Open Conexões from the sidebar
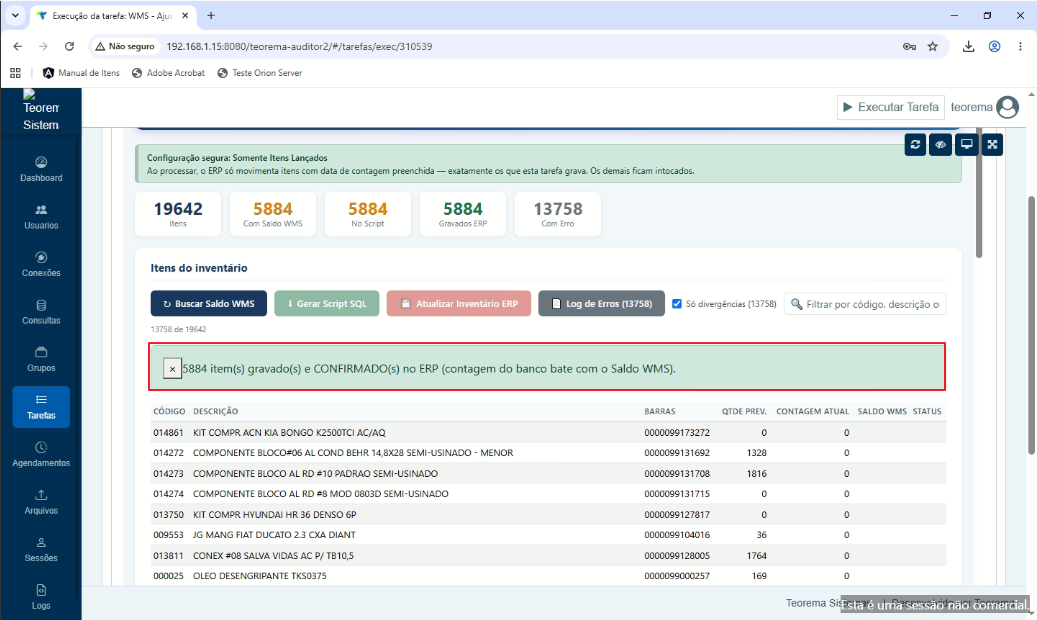This screenshot has height=620, width=1037. click(41, 265)
